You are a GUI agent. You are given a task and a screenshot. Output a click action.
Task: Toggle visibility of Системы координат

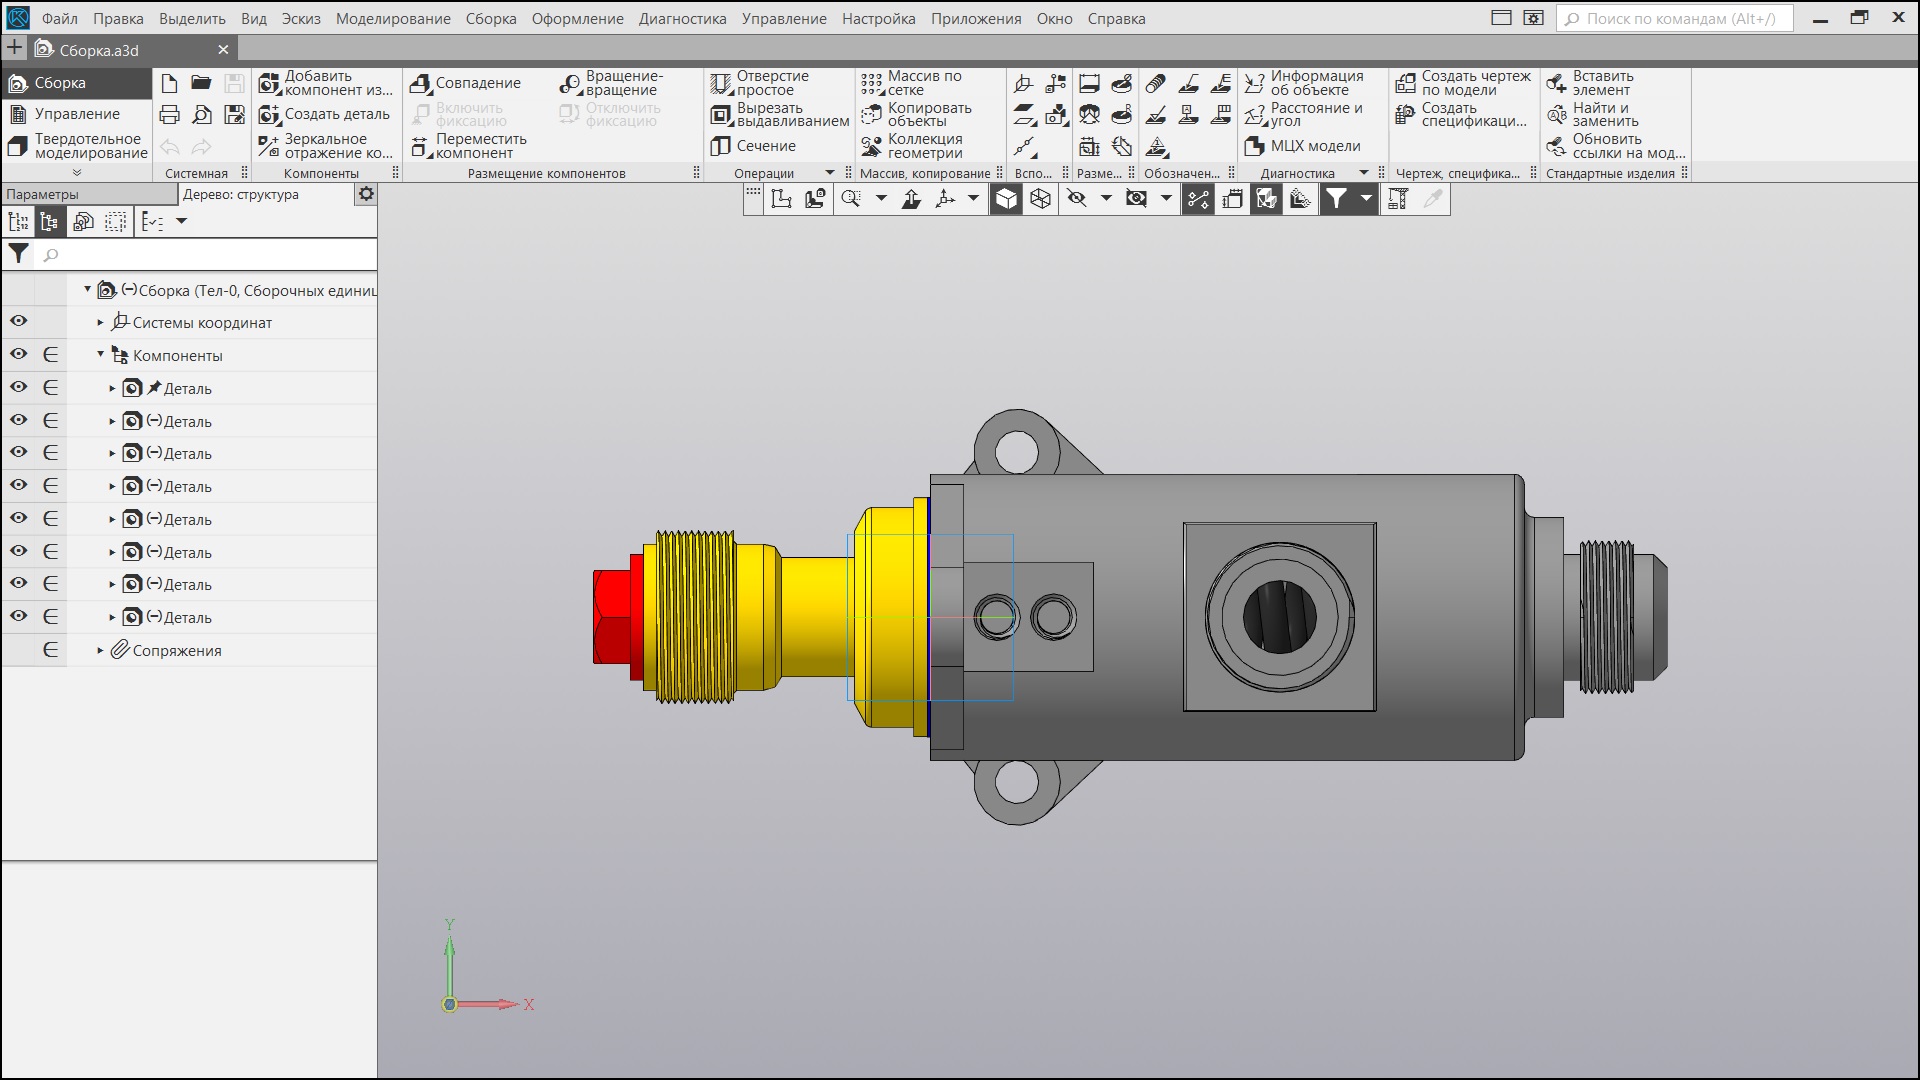[18, 321]
